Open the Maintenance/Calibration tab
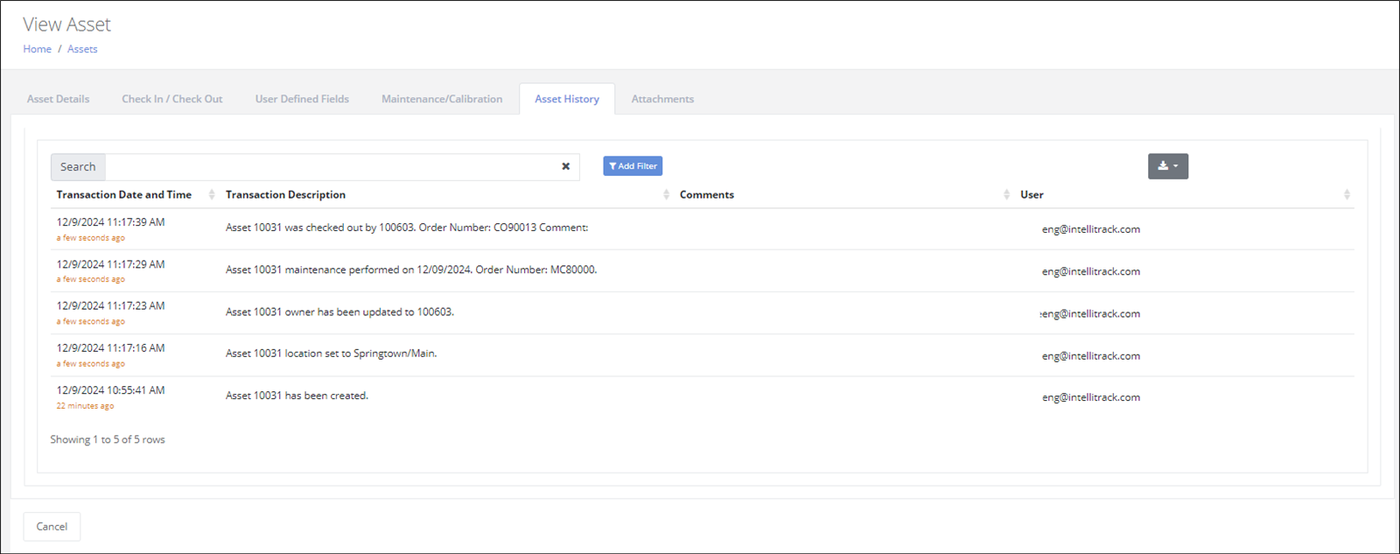The height and width of the screenshot is (554, 1400). (x=442, y=99)
